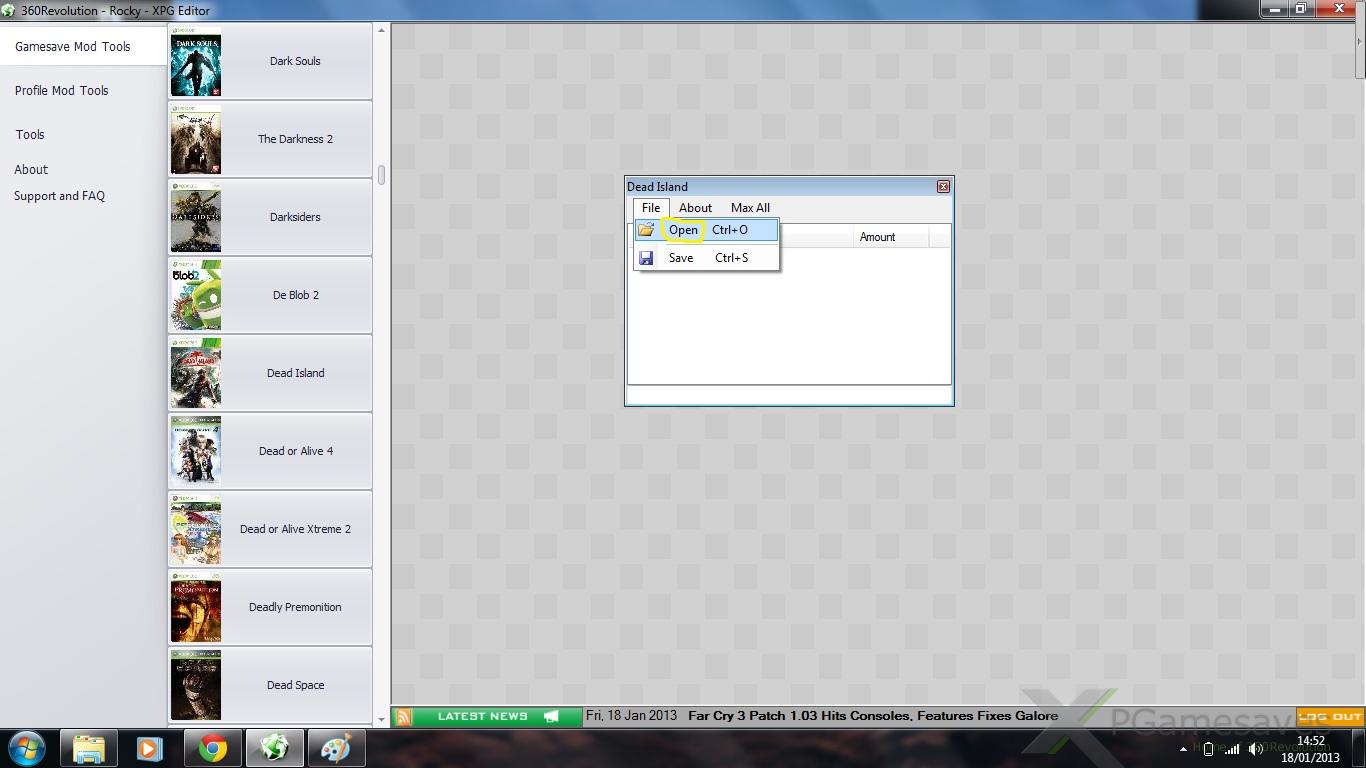Open Support and FAQ link
Image resolution: width=1366 pixels, height=768 pixels.
(59, 196)
